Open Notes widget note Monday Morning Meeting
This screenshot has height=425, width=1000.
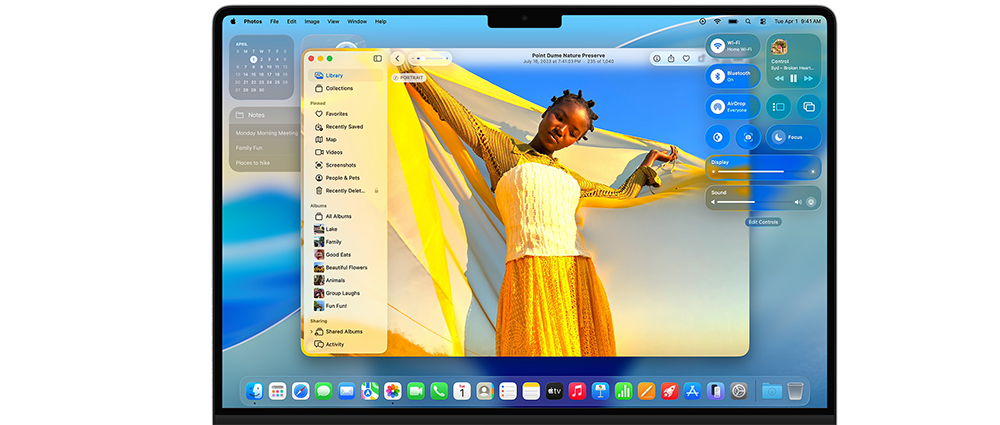[267, 133]
